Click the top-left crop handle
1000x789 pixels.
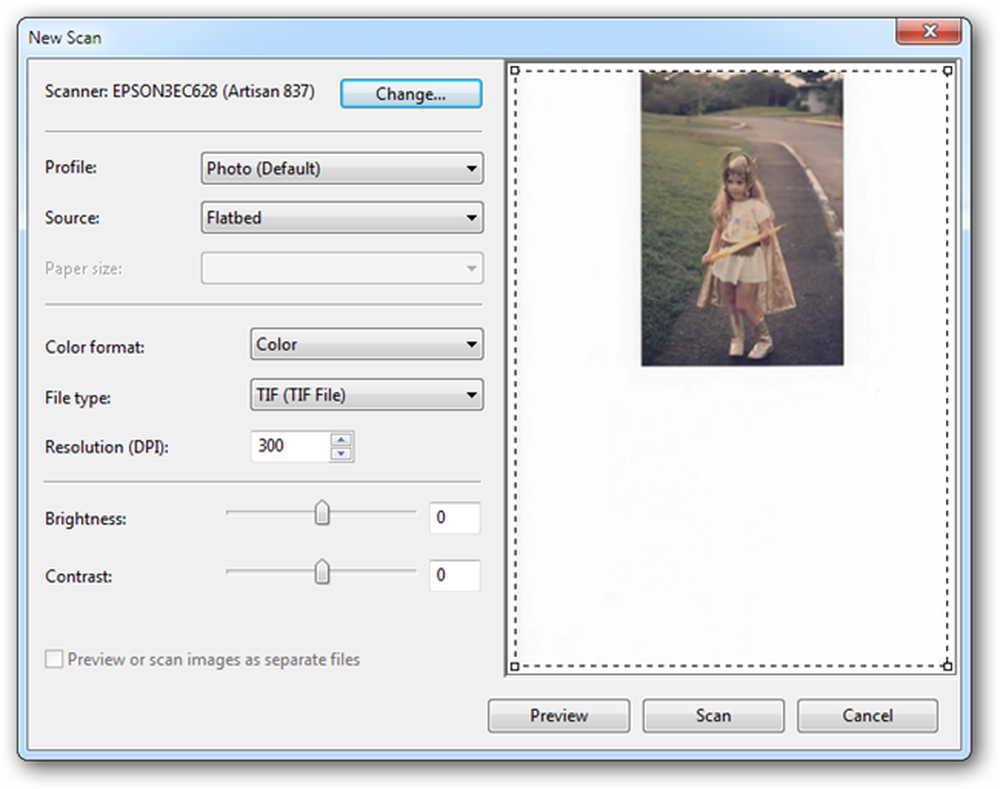[x=515, y=70]
